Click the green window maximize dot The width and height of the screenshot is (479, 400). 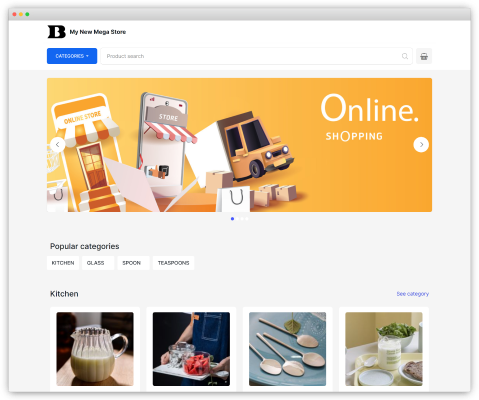coord(27,14)
